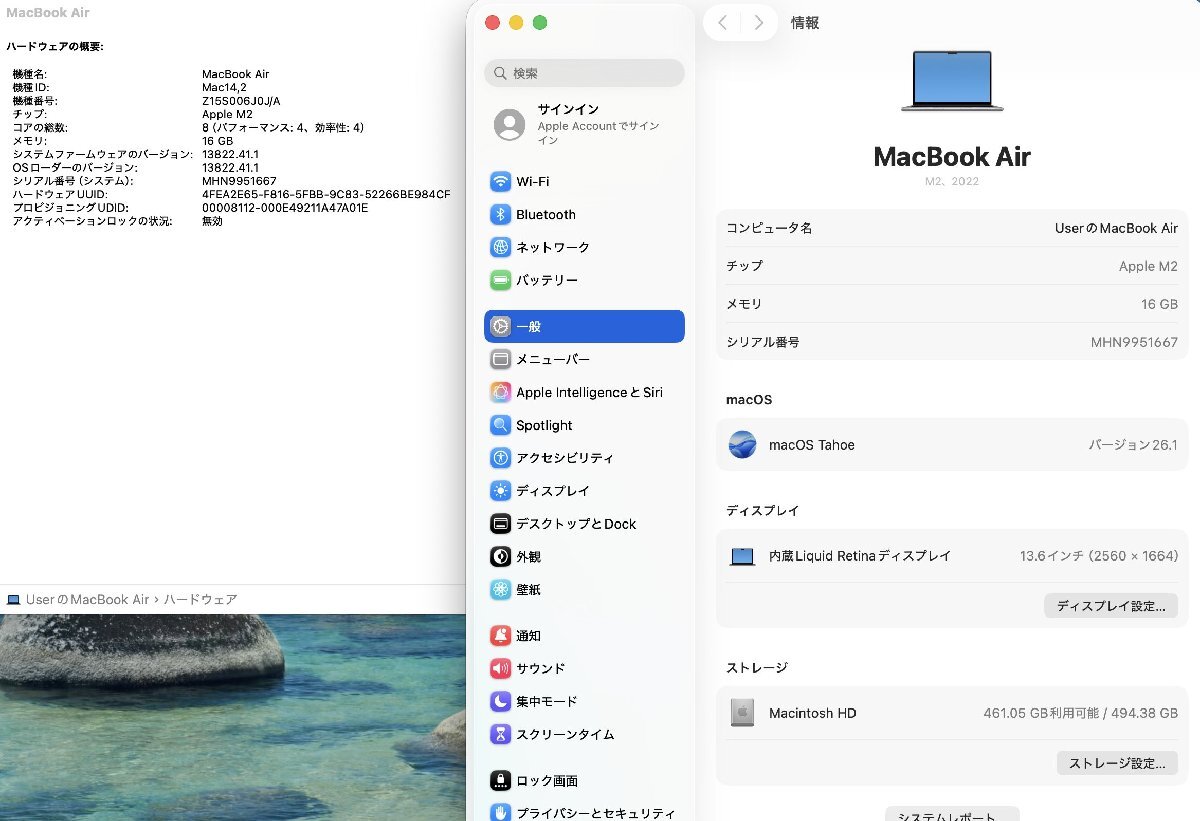Go forward with the right chevron
This screenshot has height=821, width=1200.
(759, 22)
